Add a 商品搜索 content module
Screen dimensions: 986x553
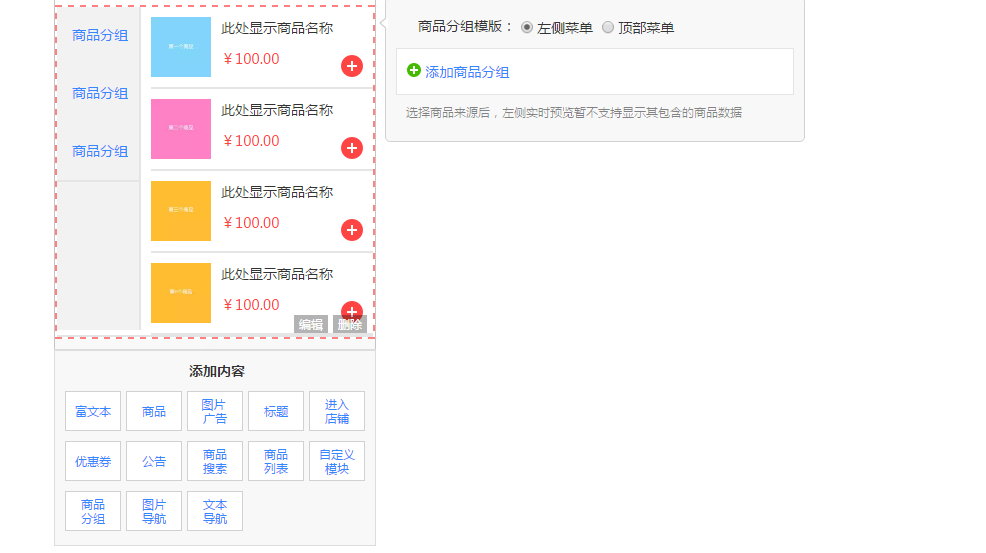215,461
